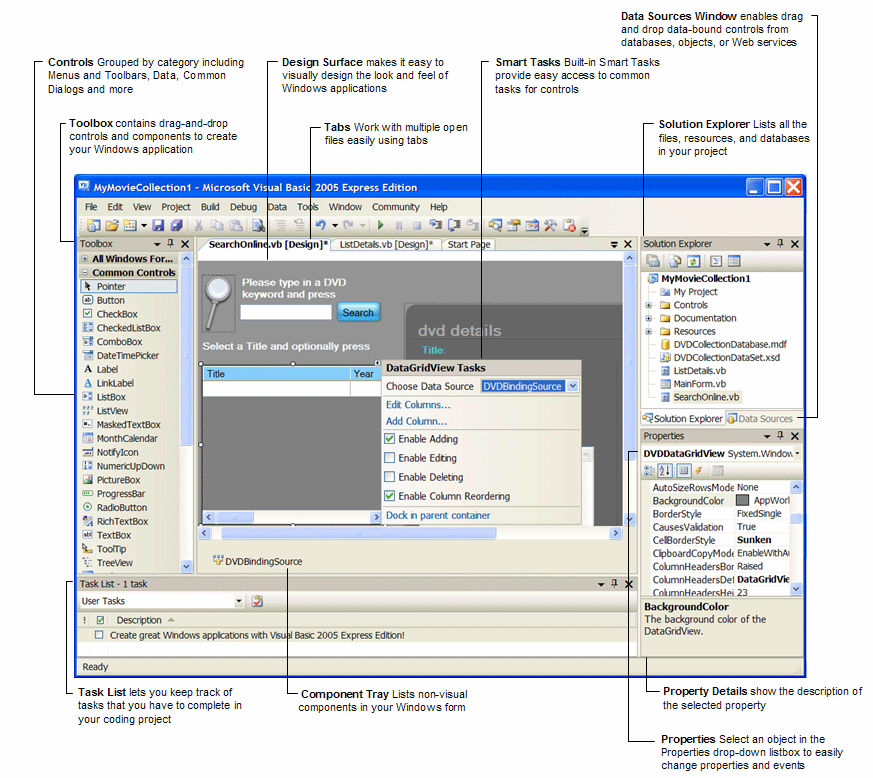873x778 pixels.
Task: Open the Choose Data Source dropdown
Action: point(572,386)
